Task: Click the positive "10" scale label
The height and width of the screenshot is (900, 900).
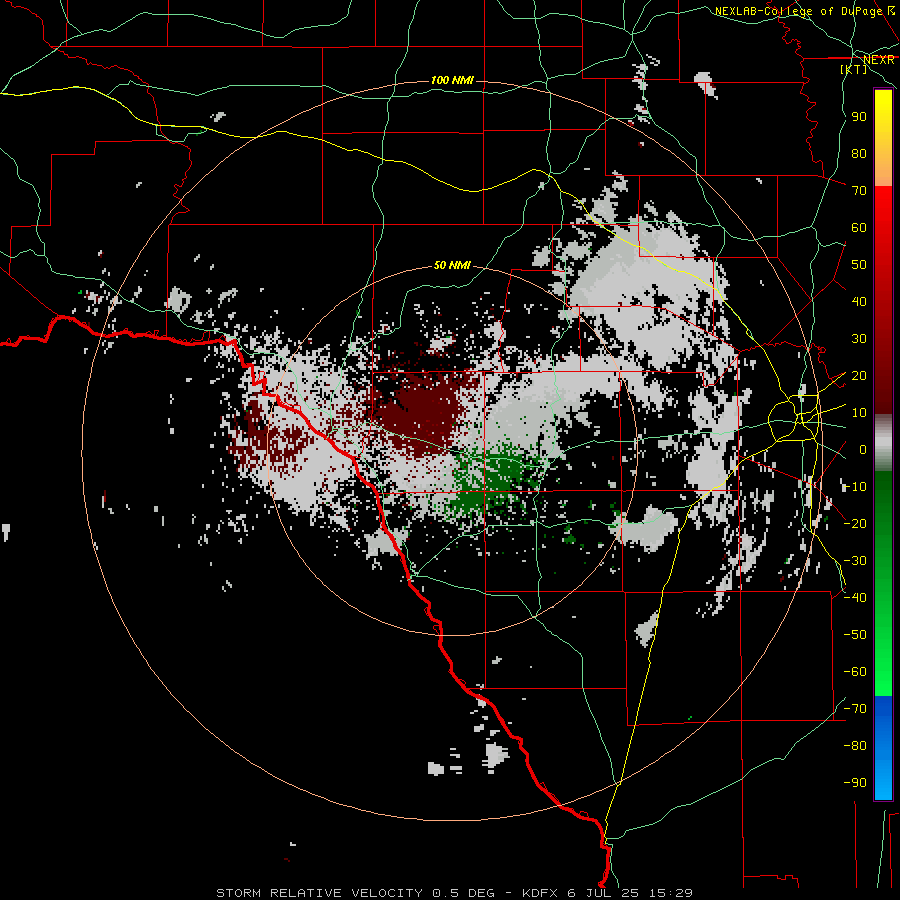Action: 859,413
